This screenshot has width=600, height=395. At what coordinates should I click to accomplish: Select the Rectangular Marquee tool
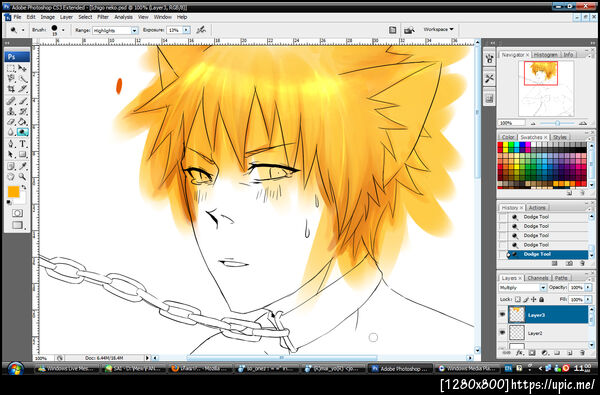(x=11, y=69)
